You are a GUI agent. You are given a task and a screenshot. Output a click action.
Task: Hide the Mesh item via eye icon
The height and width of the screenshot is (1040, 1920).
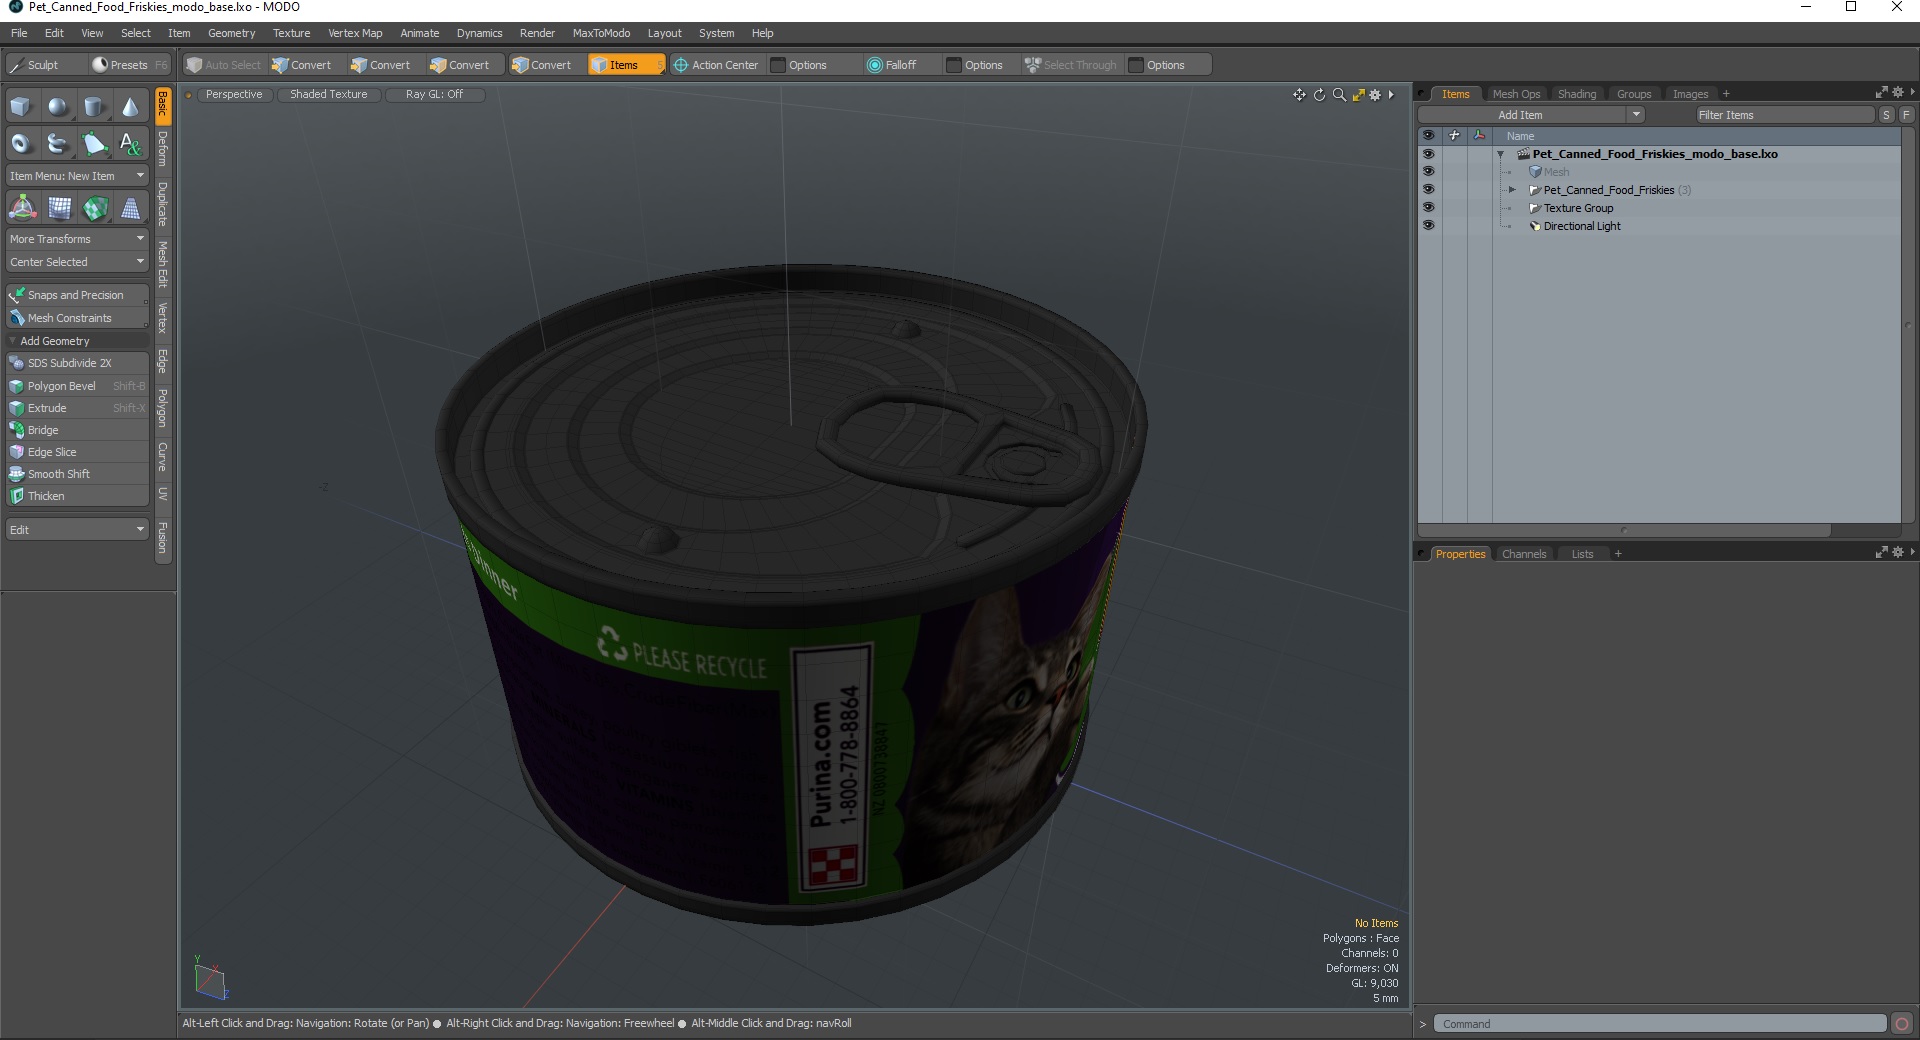pyautogui.click(x=1428, y=172)
